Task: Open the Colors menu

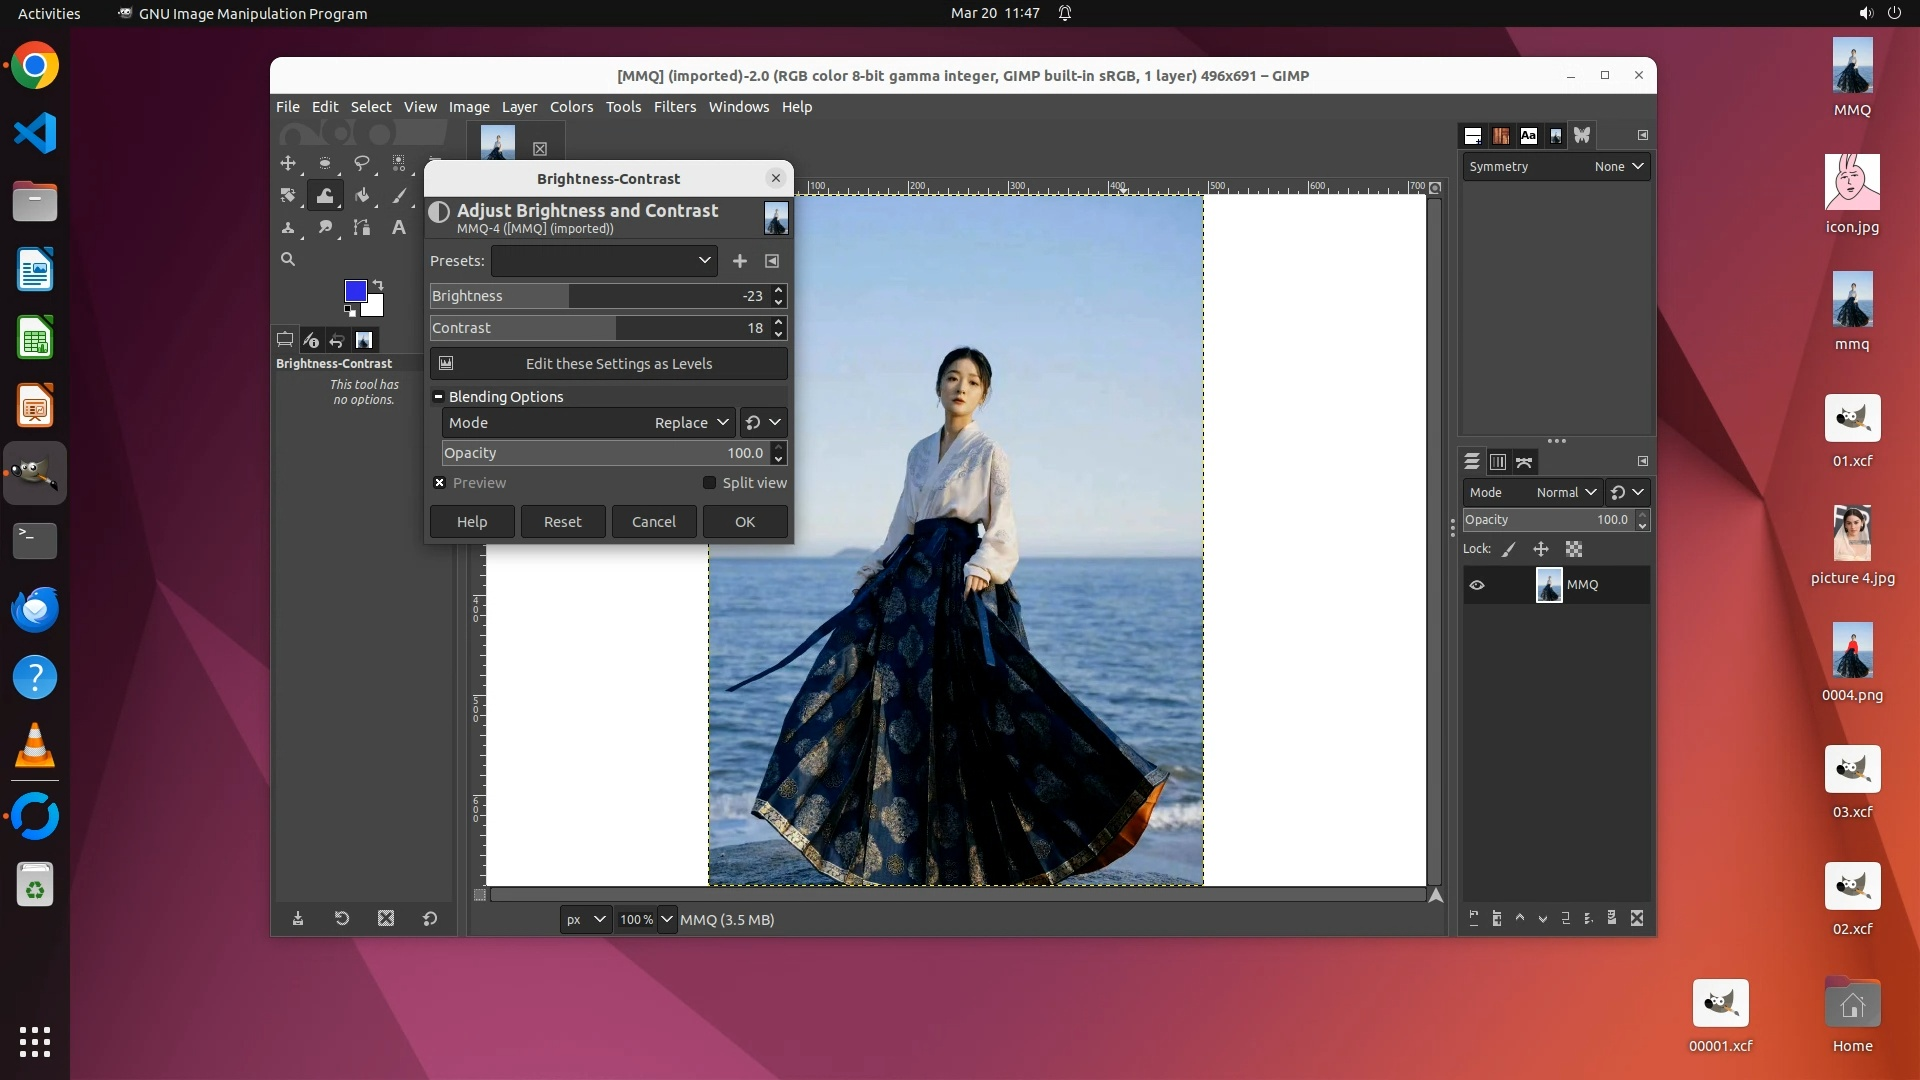Action: click(571, 107)
